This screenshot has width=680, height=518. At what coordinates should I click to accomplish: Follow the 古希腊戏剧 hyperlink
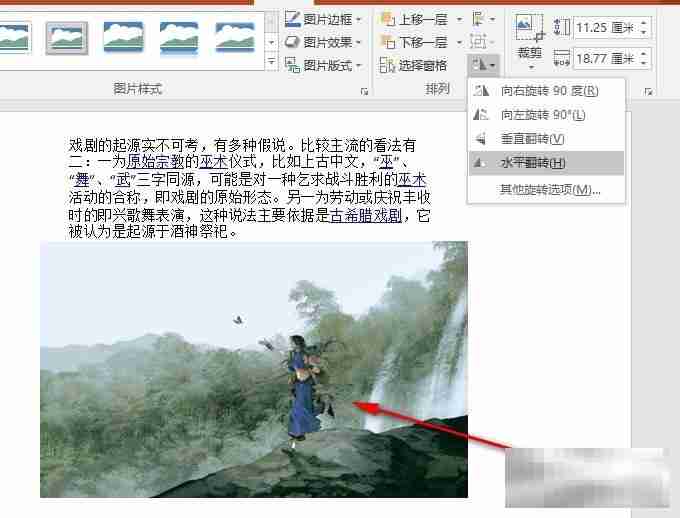coord(366,215)
